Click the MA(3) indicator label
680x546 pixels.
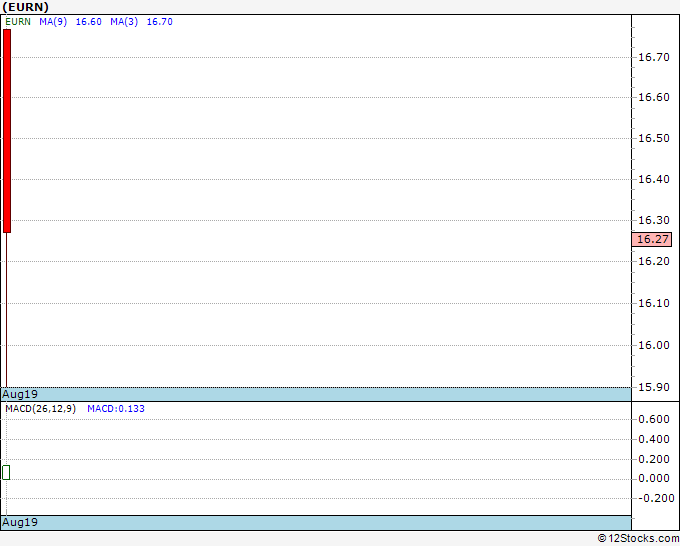(x=124, y=22)
